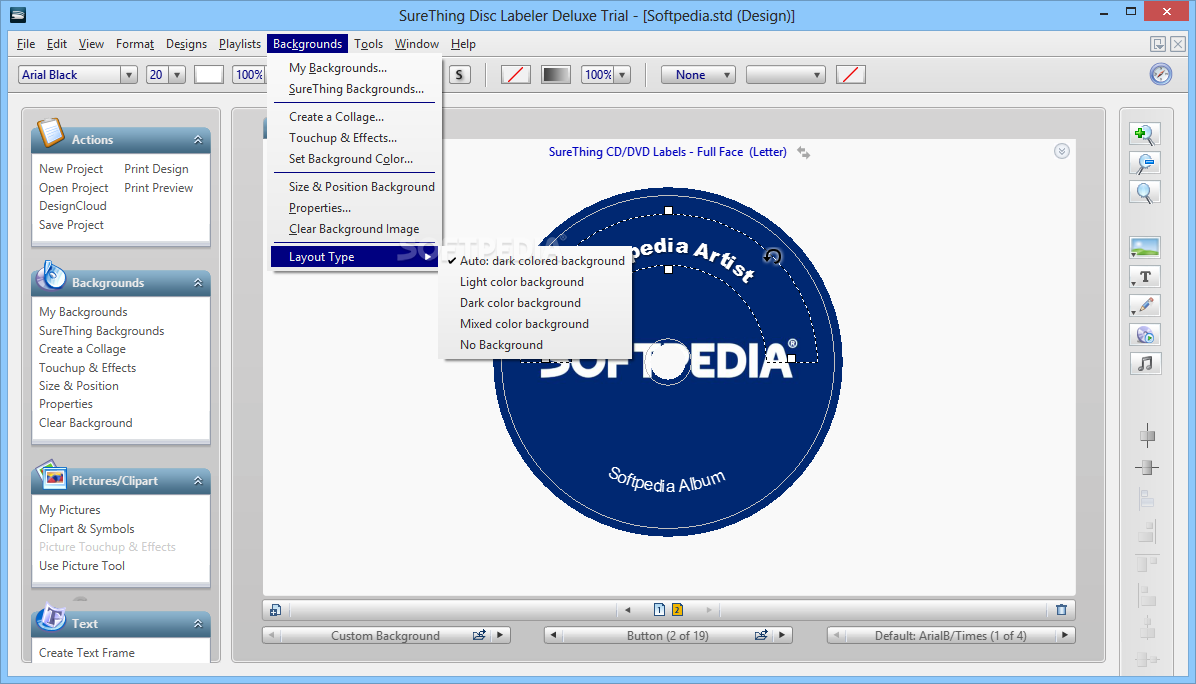The height and width of the screenshot is (684, 1196).
Task: Select the Insert Picture tool icon
Action: pos(1144,248)
